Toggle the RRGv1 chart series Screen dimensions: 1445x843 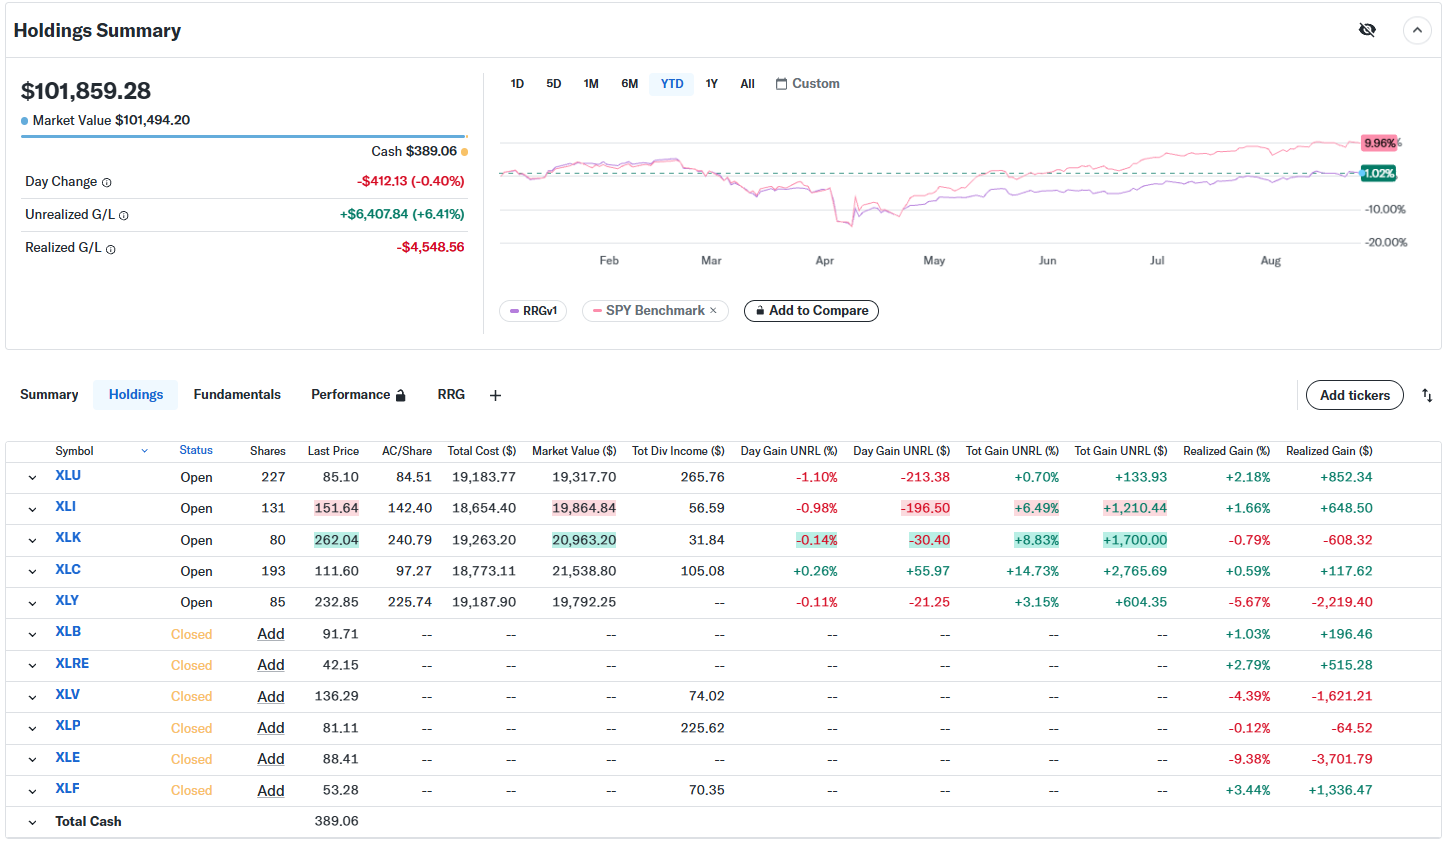coord(533,311)
